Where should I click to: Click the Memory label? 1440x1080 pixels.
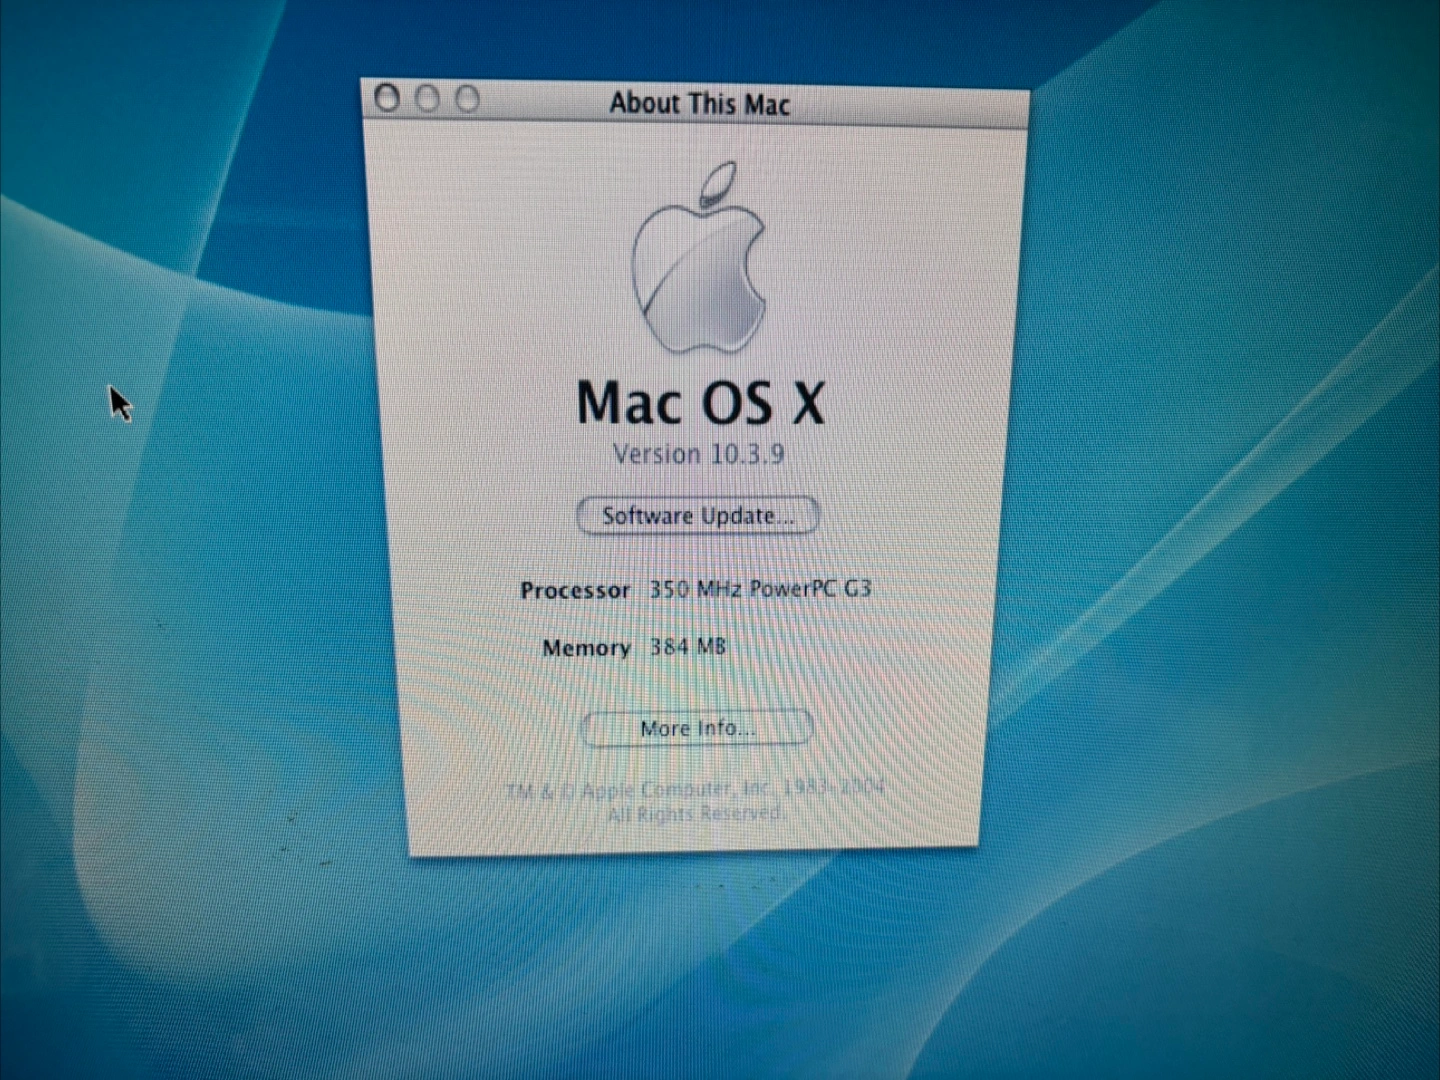click(x=586, y=648)
